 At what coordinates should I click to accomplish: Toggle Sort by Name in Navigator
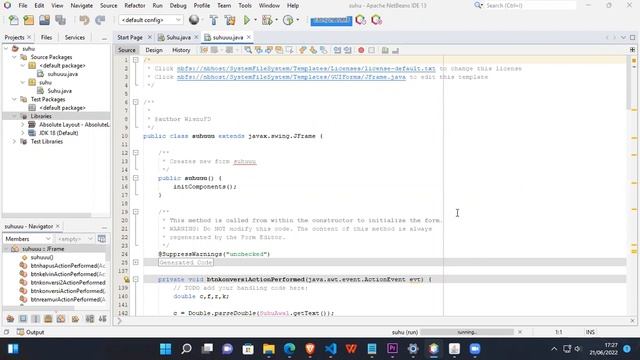(x=90, y=319)
